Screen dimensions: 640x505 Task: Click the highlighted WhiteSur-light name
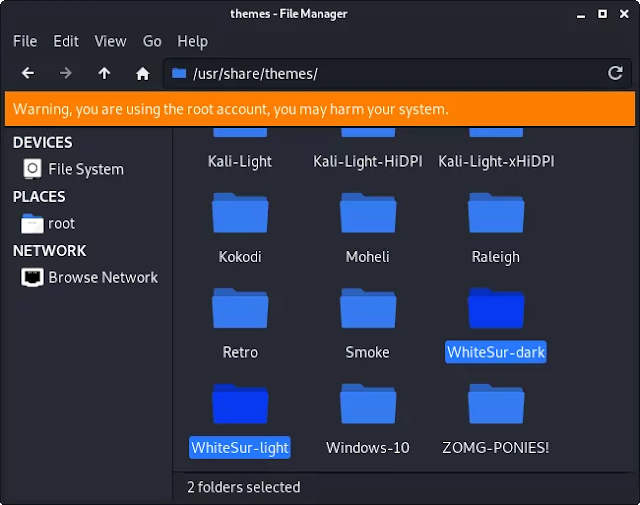point(240,447)
